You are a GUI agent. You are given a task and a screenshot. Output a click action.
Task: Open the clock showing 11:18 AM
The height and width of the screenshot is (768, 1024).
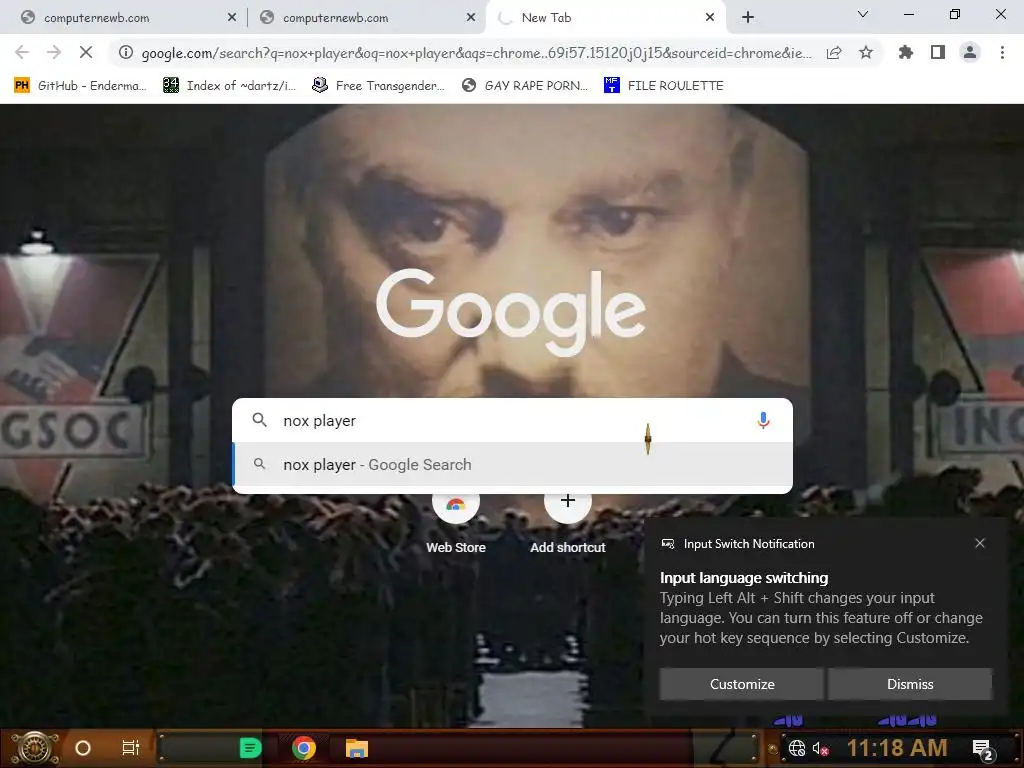point(897,748)
